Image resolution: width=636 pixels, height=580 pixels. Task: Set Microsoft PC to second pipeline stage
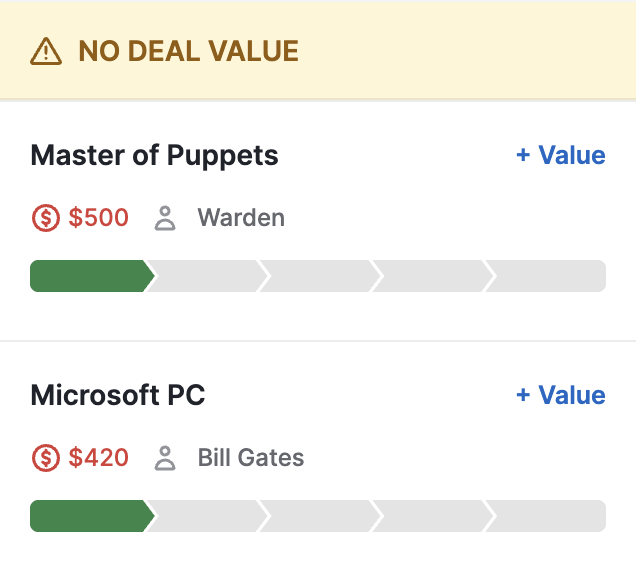pyautogui.click(x=207, y=516)
